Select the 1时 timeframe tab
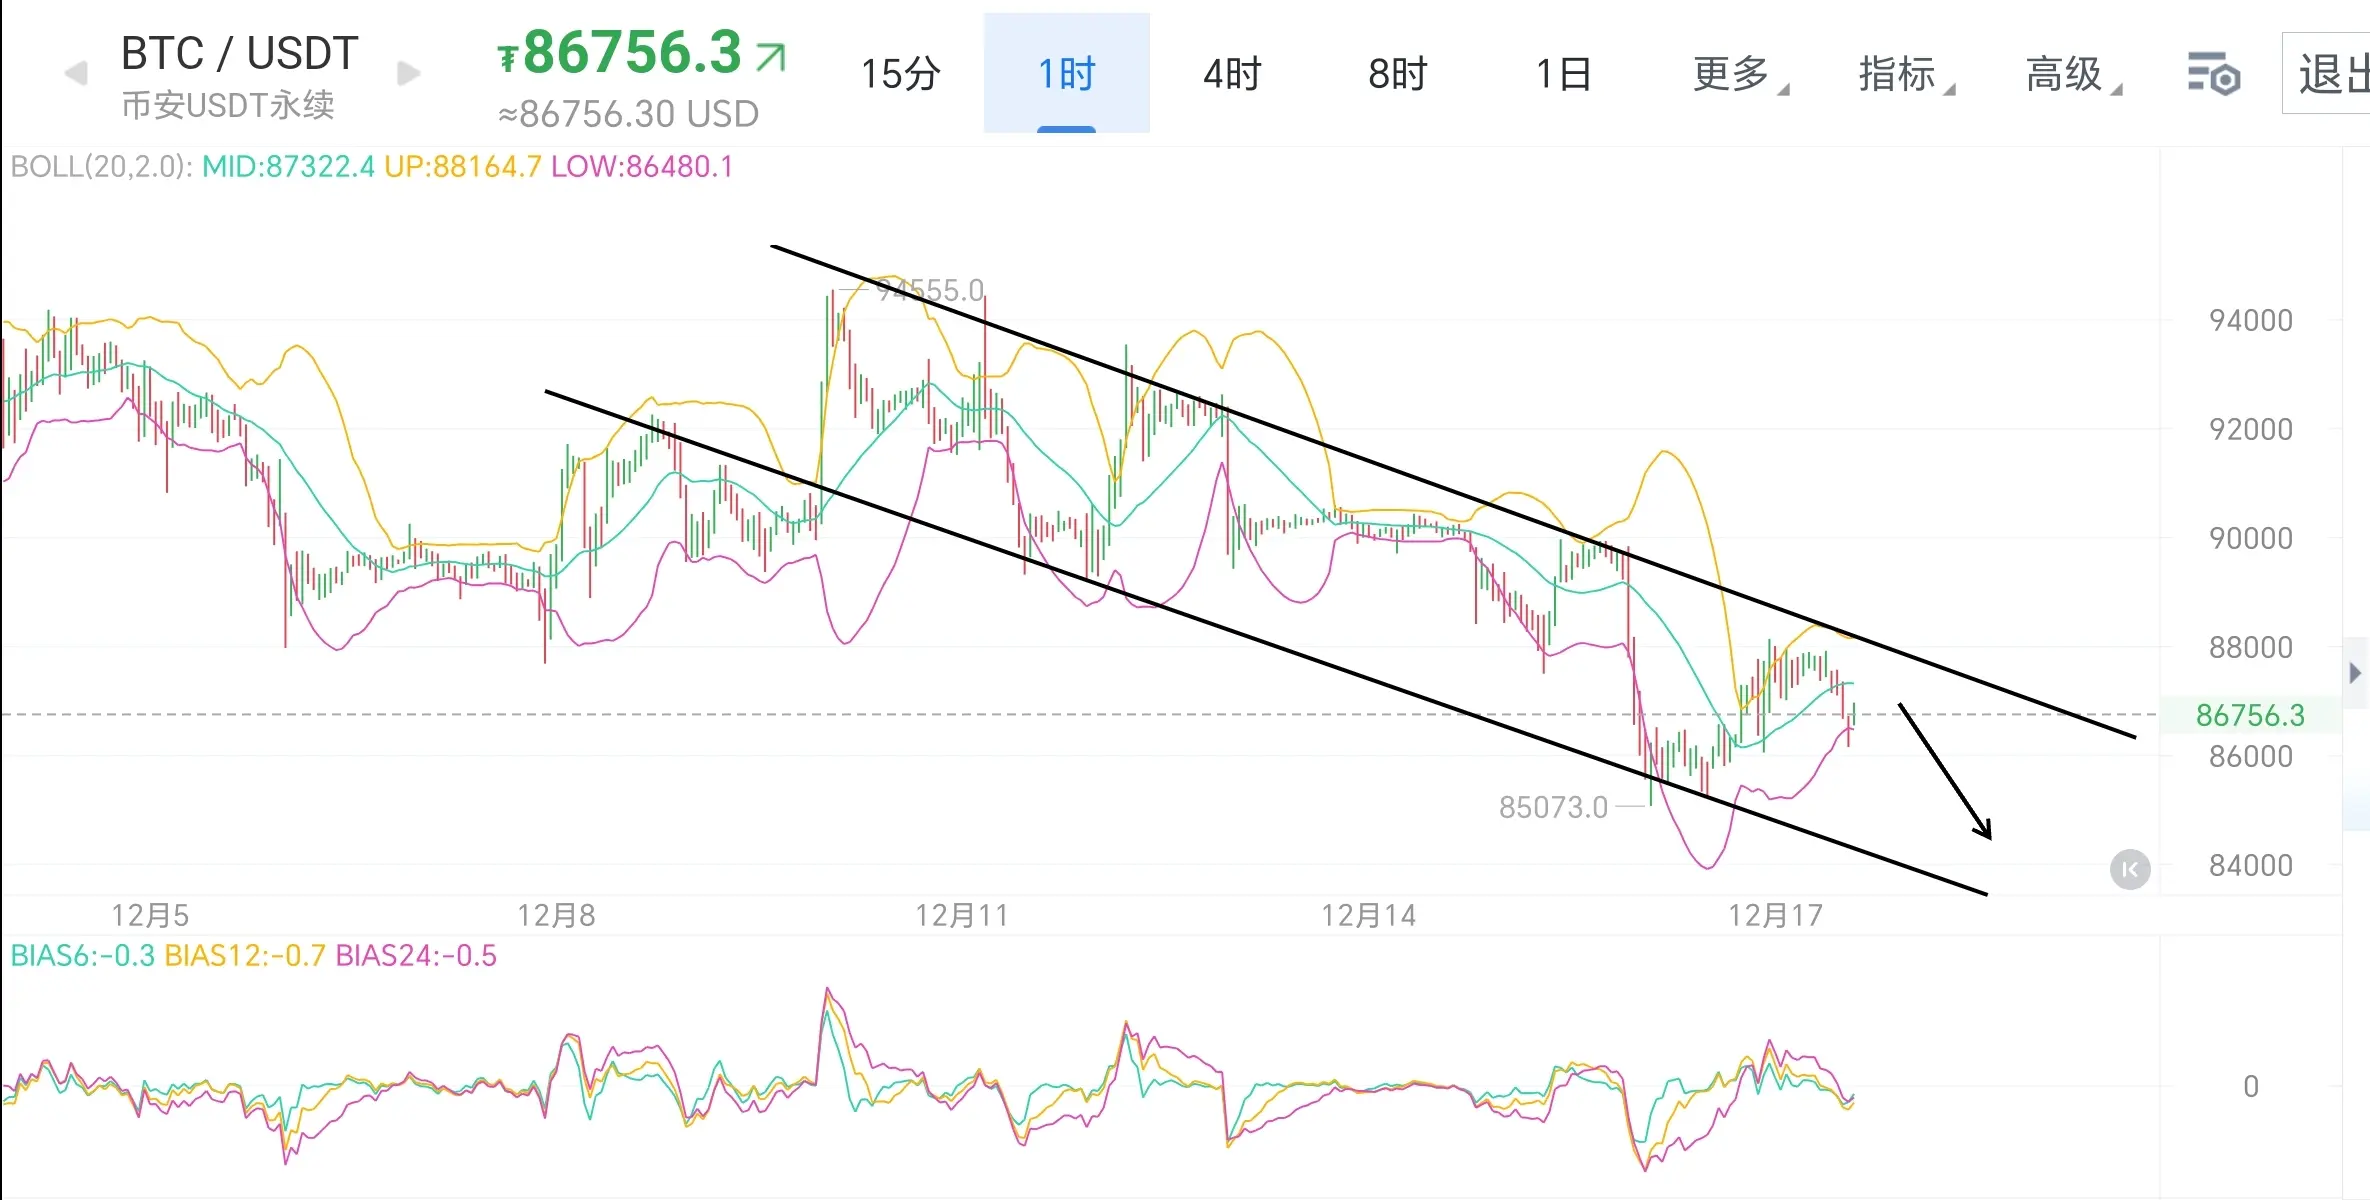Screen dimensions: 2370x1200 (1066, 74)
